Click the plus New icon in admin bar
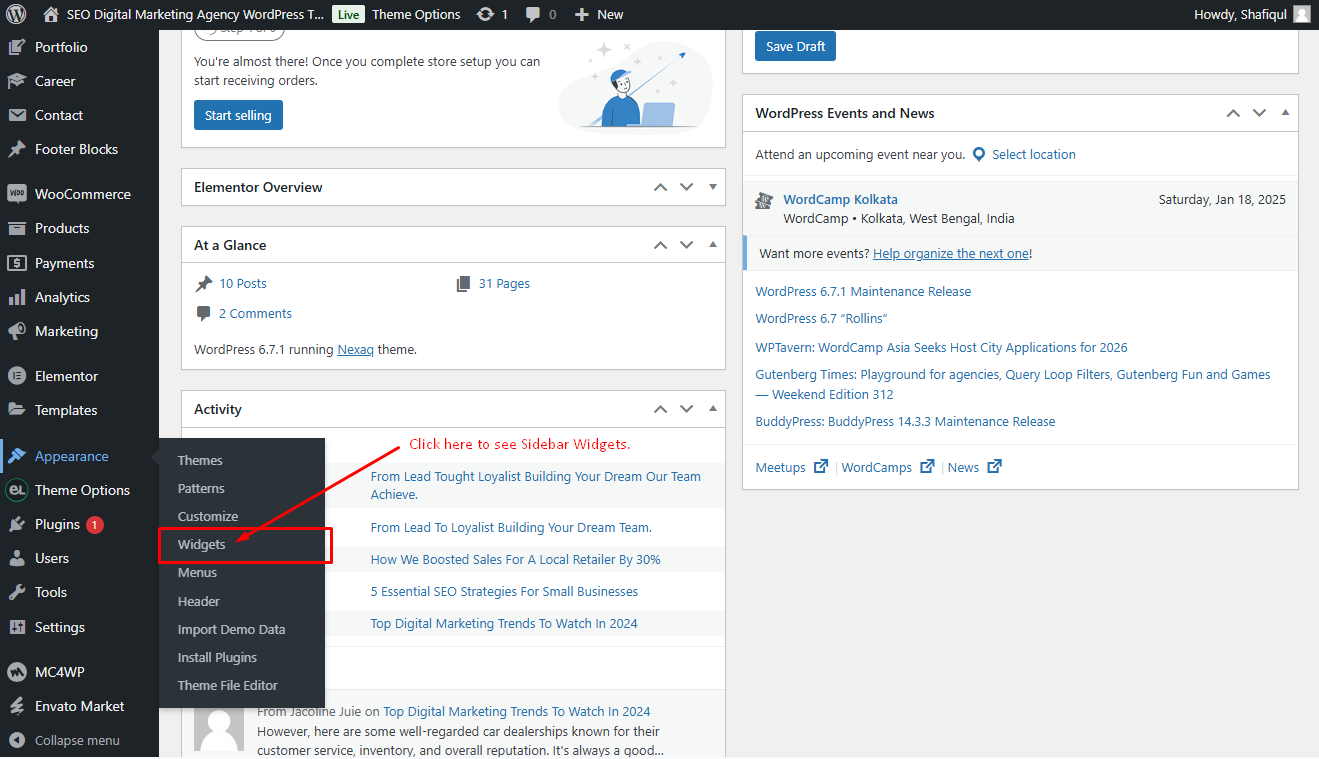 click(x=582, y=14)
